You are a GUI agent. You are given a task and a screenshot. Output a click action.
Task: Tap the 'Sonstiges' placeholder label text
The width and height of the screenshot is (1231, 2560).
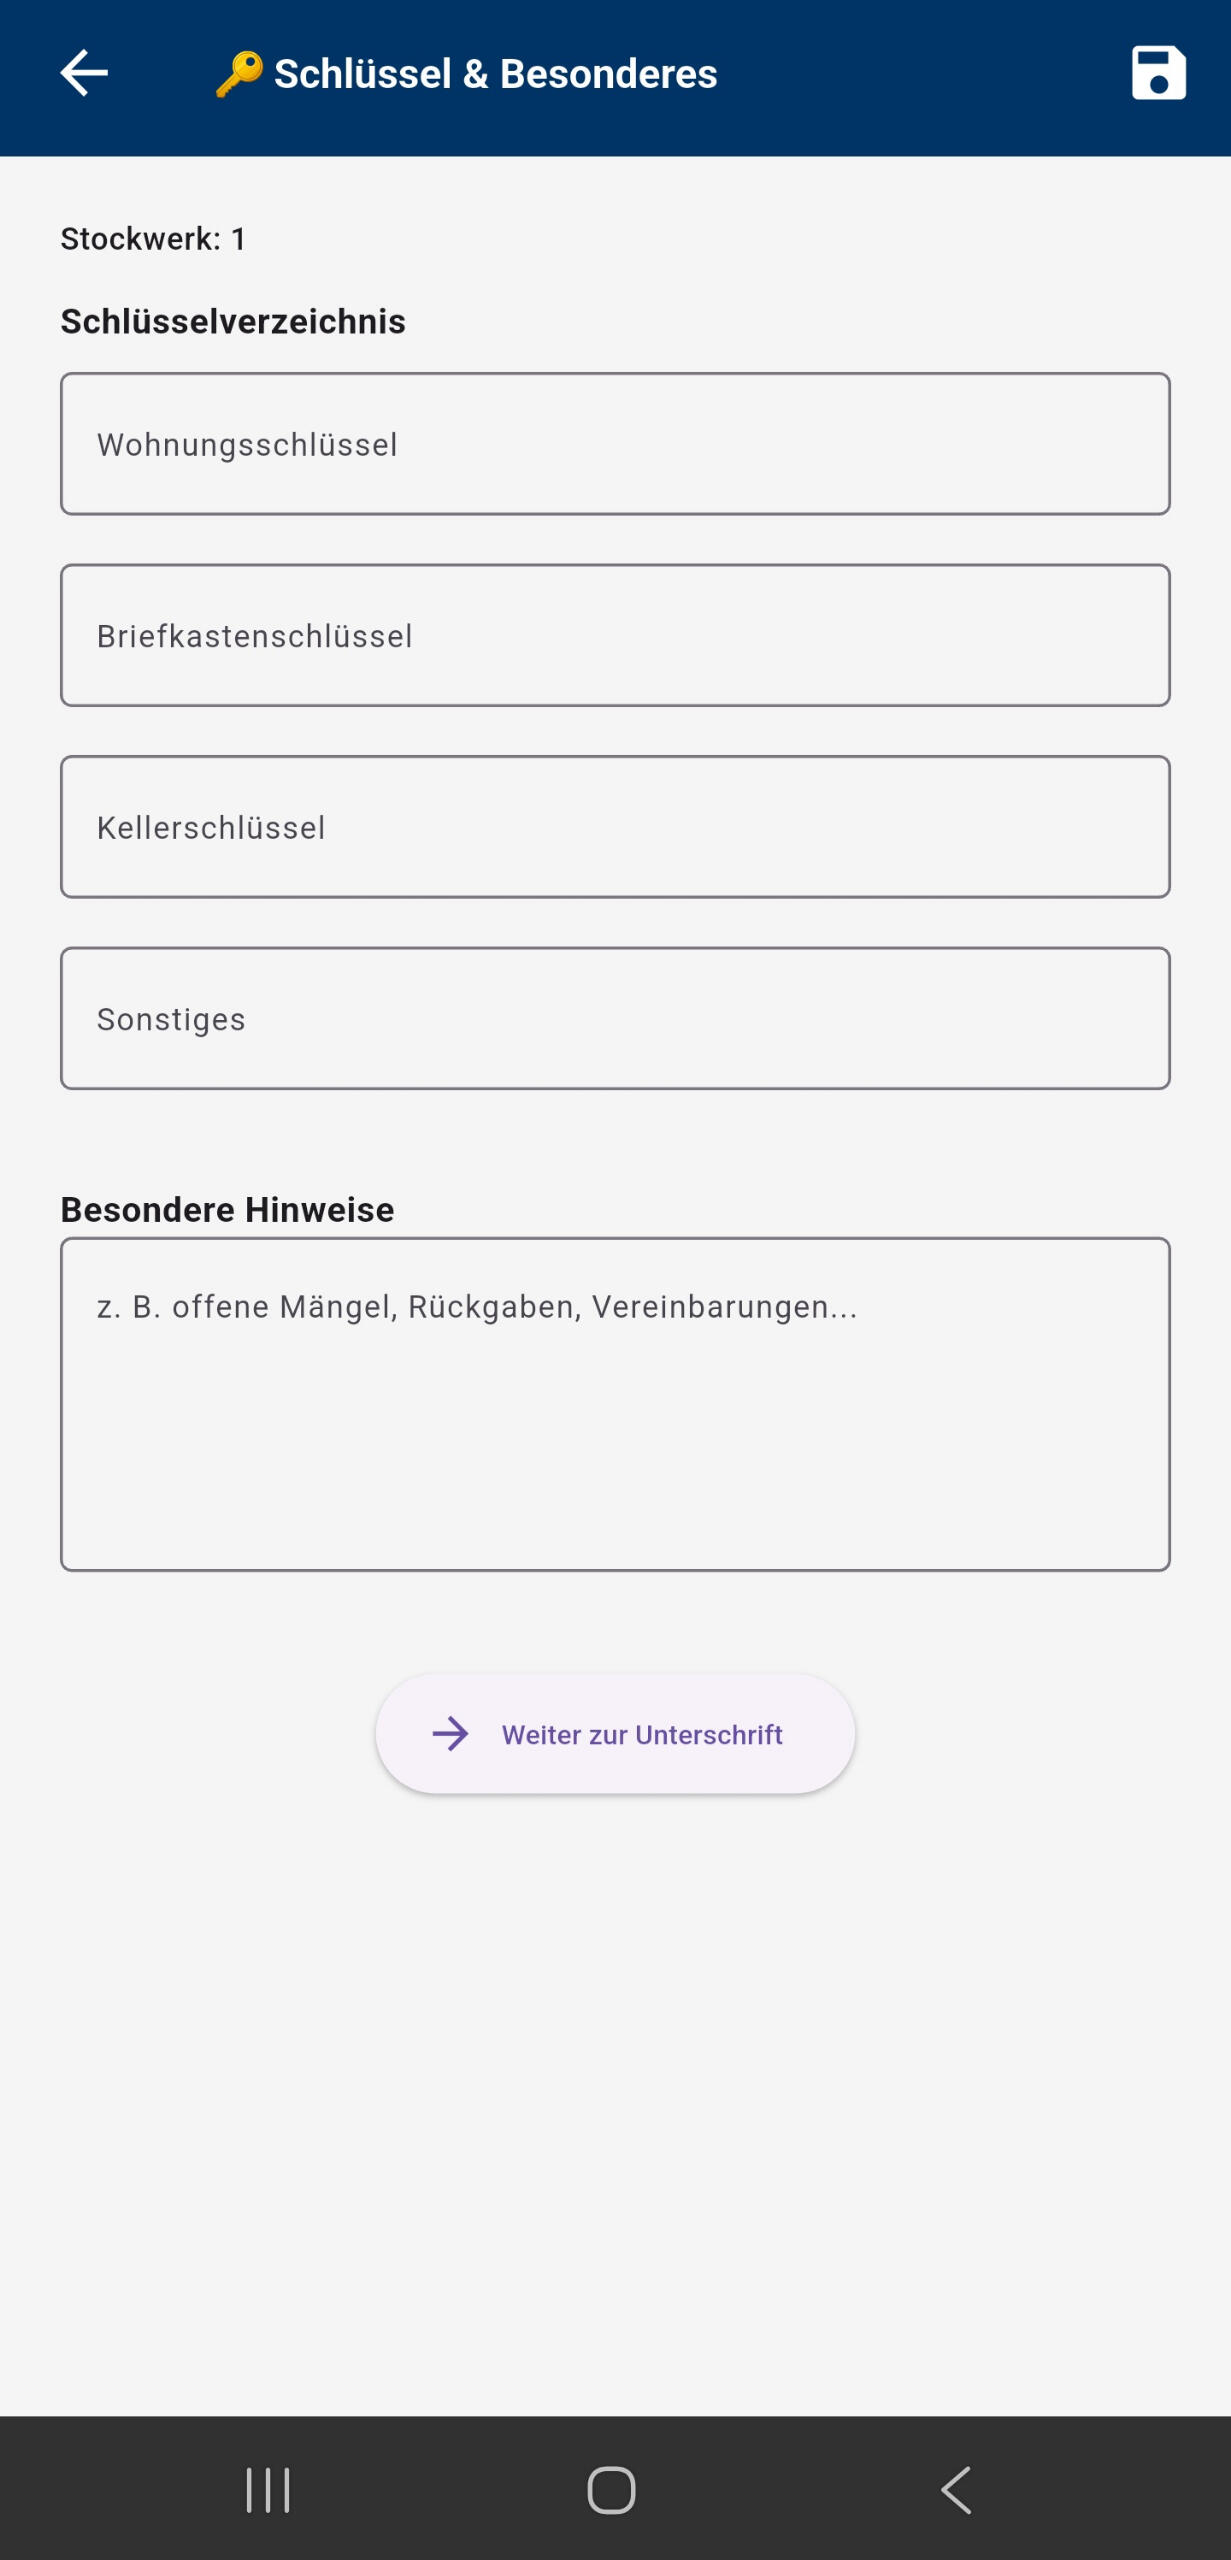pyautogui.click(x=171, y=1019)
